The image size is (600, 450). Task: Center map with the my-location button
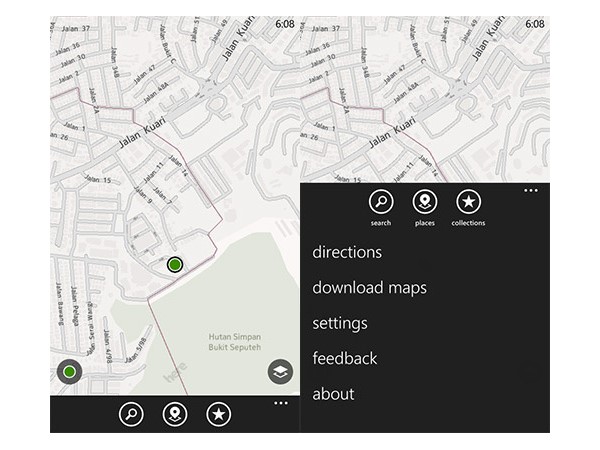[69, 373]
